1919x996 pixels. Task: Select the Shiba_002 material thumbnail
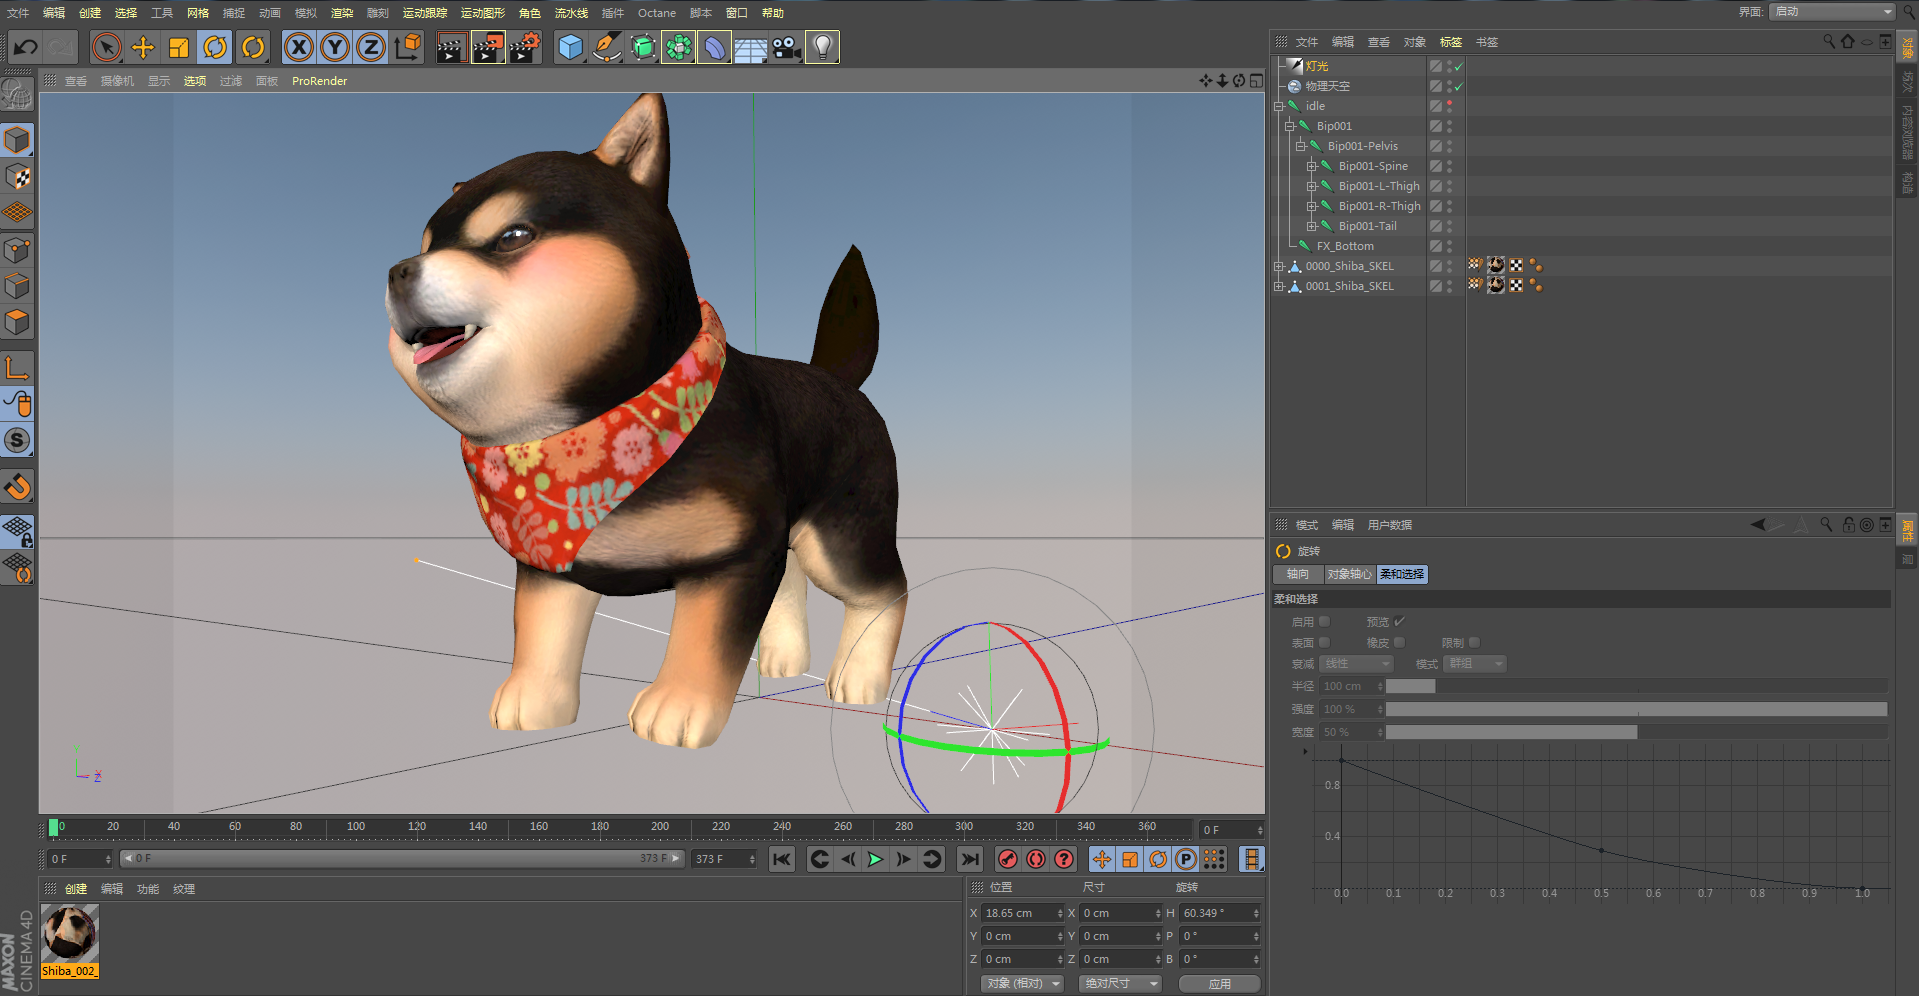pos(69,933)
